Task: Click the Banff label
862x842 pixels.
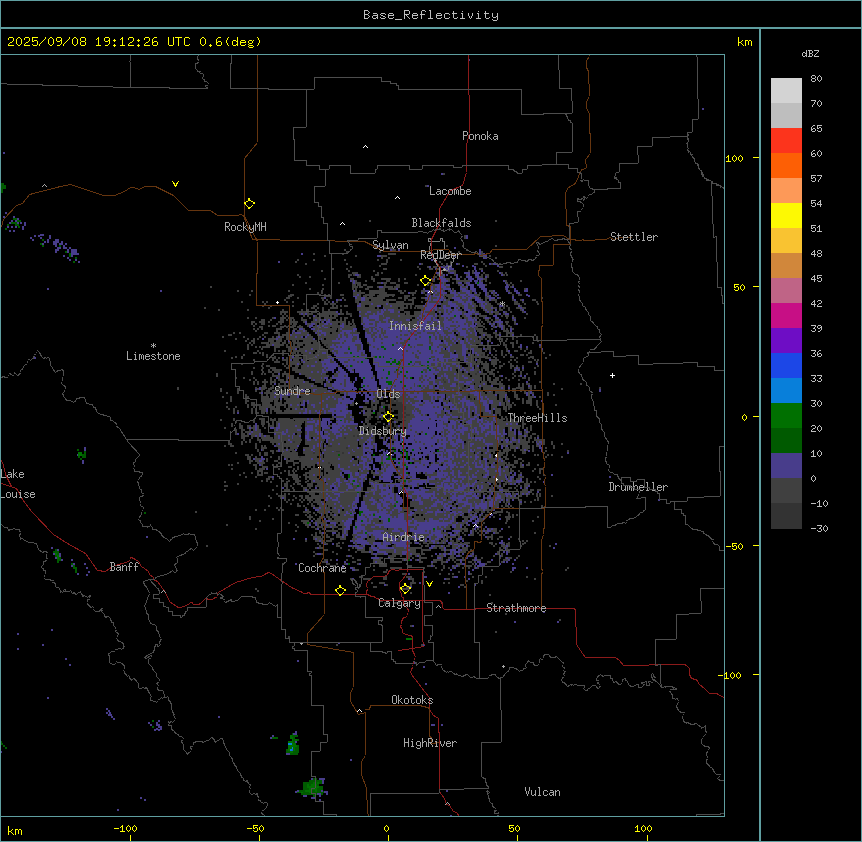Action: coord(124,567)
